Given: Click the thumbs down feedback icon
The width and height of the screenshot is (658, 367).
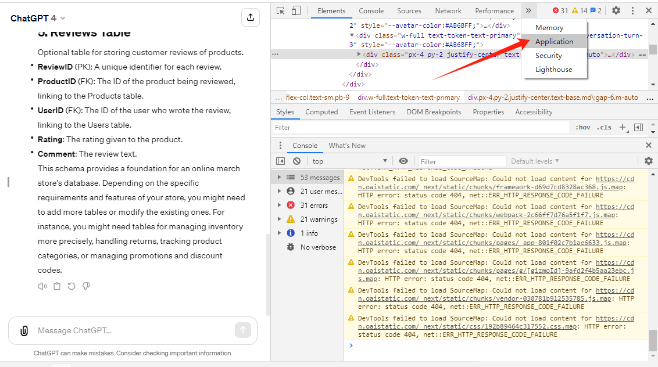Looking at the screenshot, I should click(x=86, y=286).
